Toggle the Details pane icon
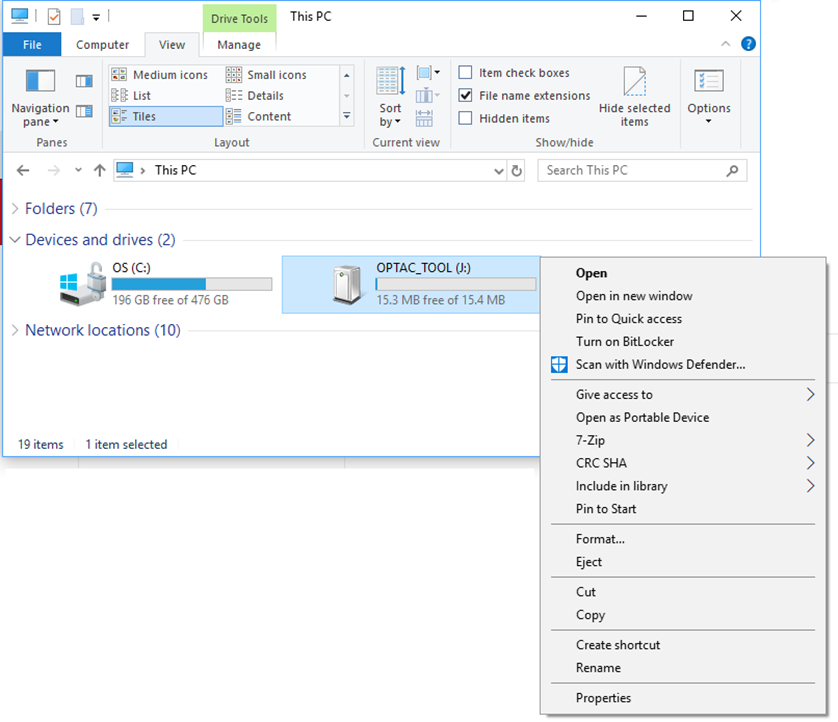838x722 pixels. pyautogui.click(x=84, y=111)
